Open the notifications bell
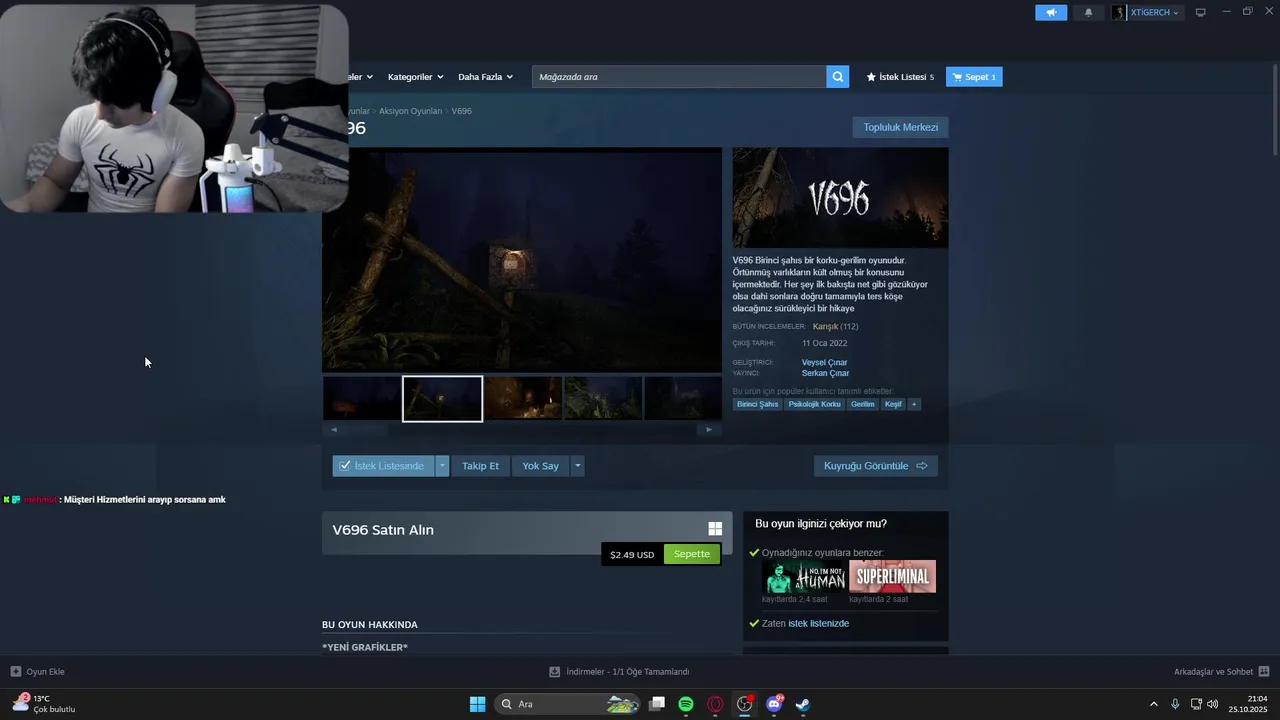The image size is (1280, 720). [x=1089, y=12]
